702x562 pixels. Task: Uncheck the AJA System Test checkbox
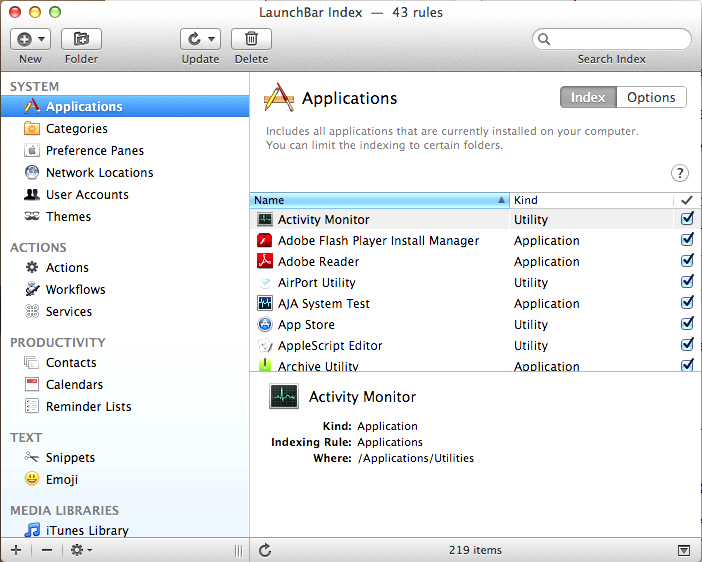[x=687, y=303]
